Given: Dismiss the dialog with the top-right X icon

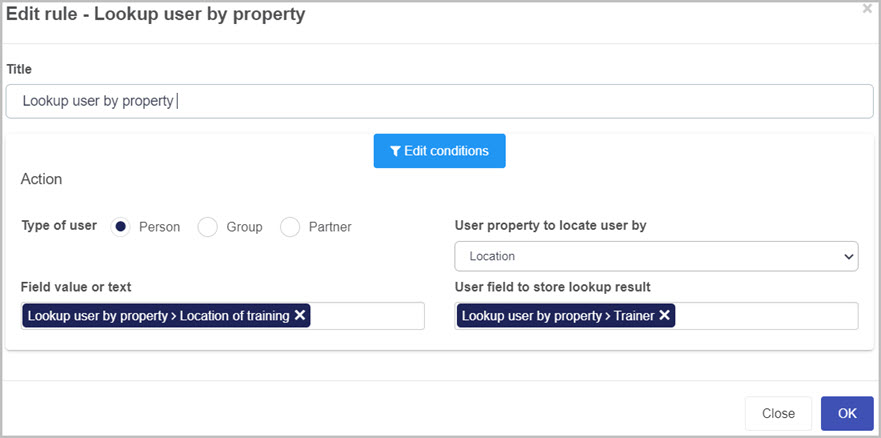Looking at the screenshot, I should [867, 8].
